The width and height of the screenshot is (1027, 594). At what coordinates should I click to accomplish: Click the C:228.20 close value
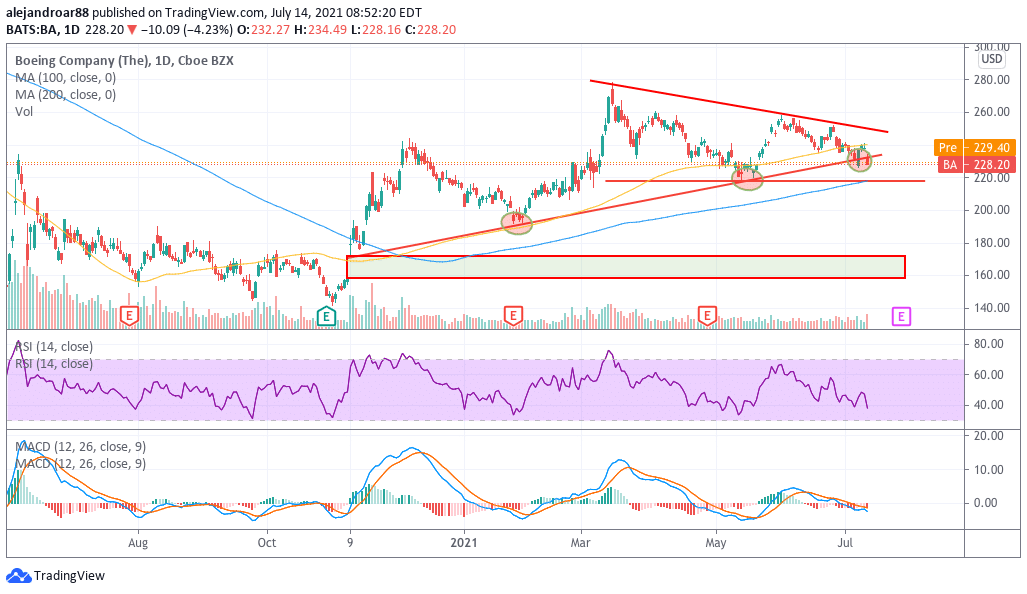(430, 30)
